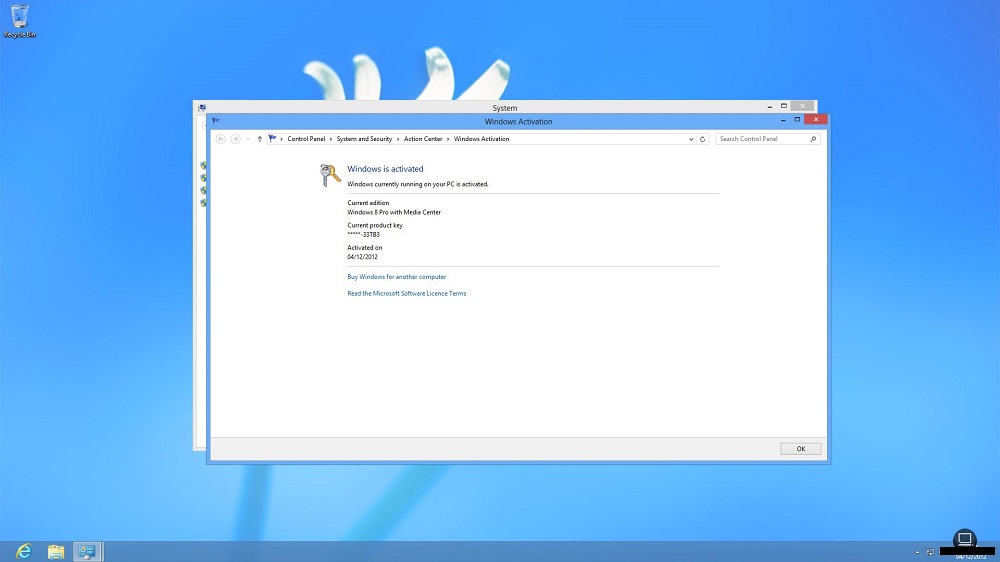Click the breadcrumb arrow after Action Center
1000x562 pixels.
tap(448, 139)
